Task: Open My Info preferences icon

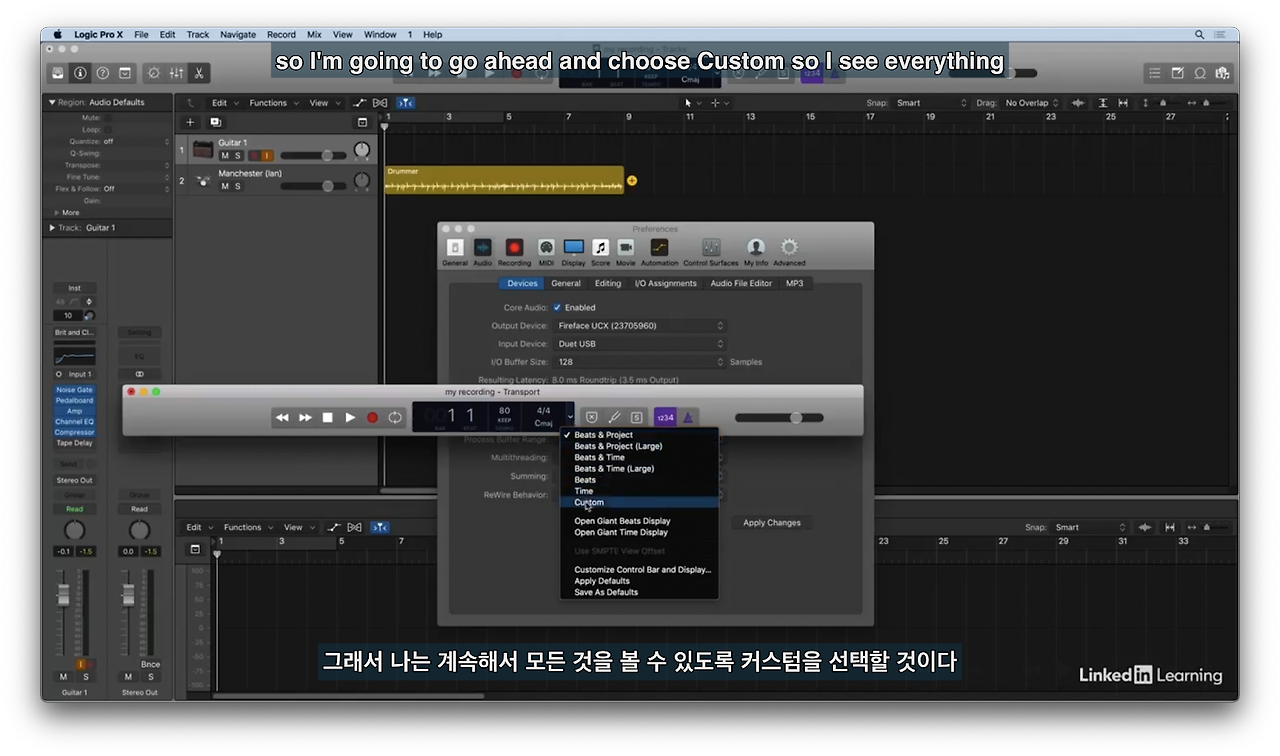Action: click(x=756, y=252)
